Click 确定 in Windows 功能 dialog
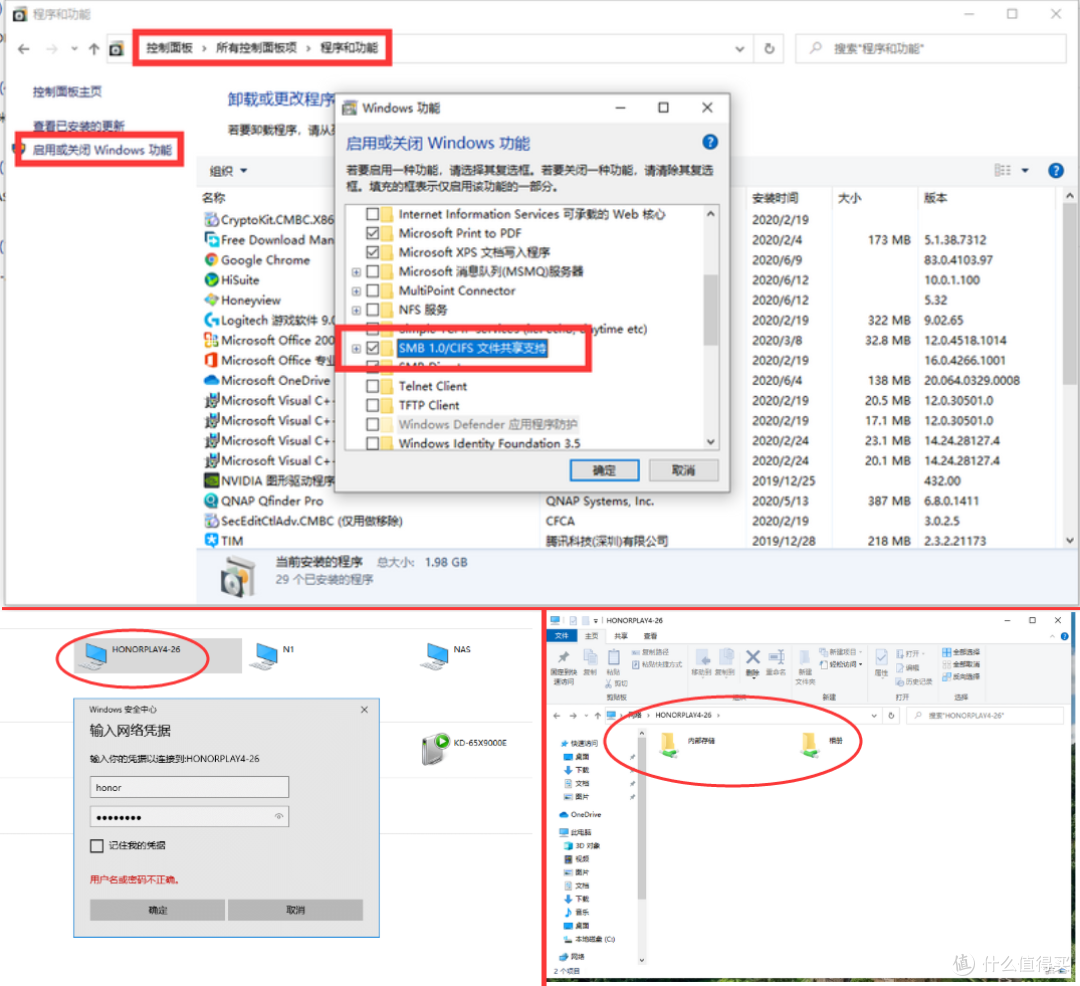The height and width of the screenshot is (986, 1080). [604, 470]
